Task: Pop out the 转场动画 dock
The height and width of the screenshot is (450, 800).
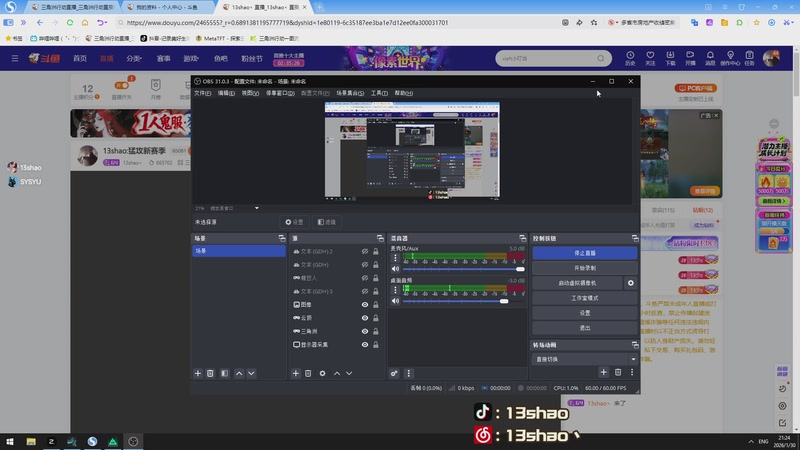Action: (635, 345)
